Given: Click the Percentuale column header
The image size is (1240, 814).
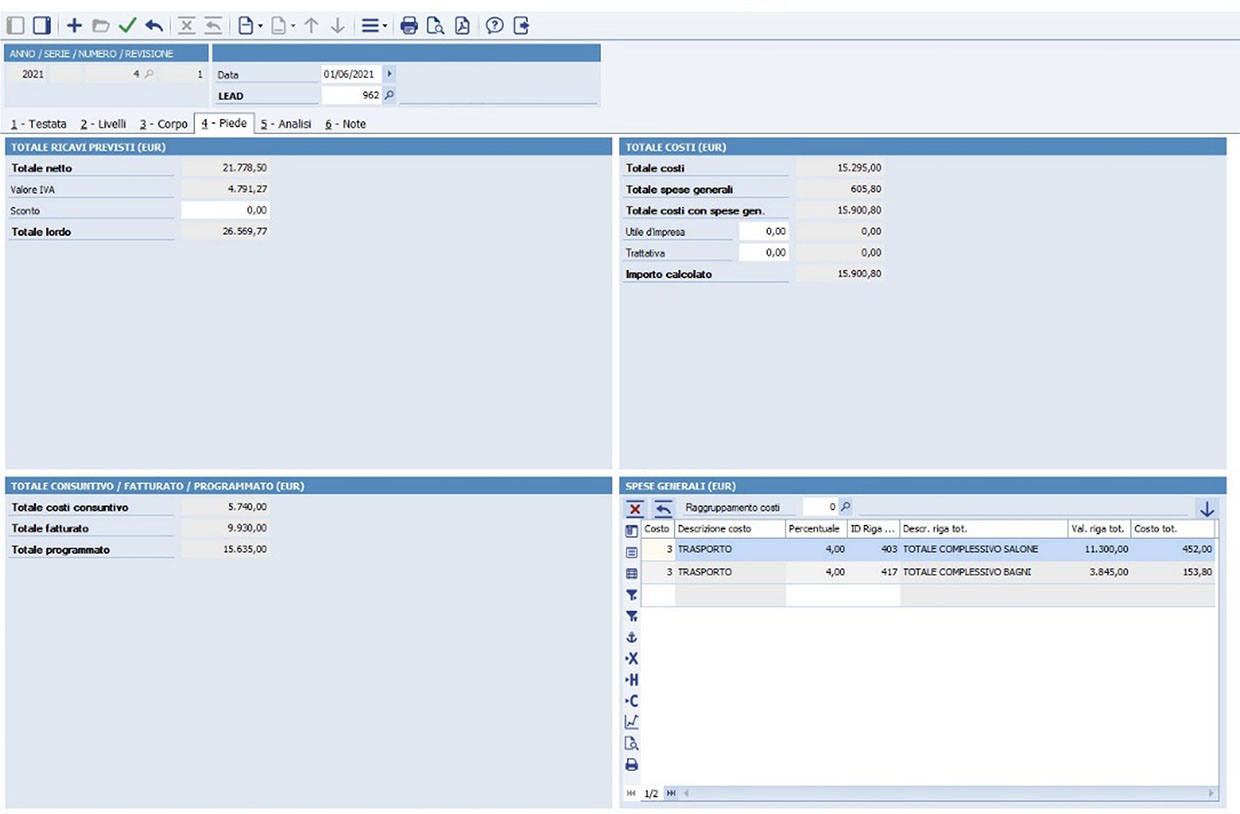Looking at the screenshot, I should [x=815, y=528].
